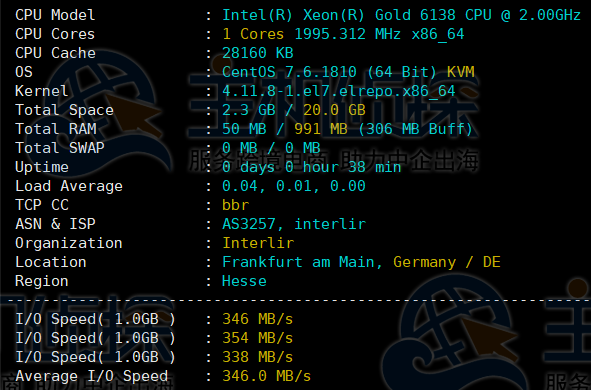Select the AS3257, interlir ASN text
Viewport: 591px width, 390px height.
294,224
